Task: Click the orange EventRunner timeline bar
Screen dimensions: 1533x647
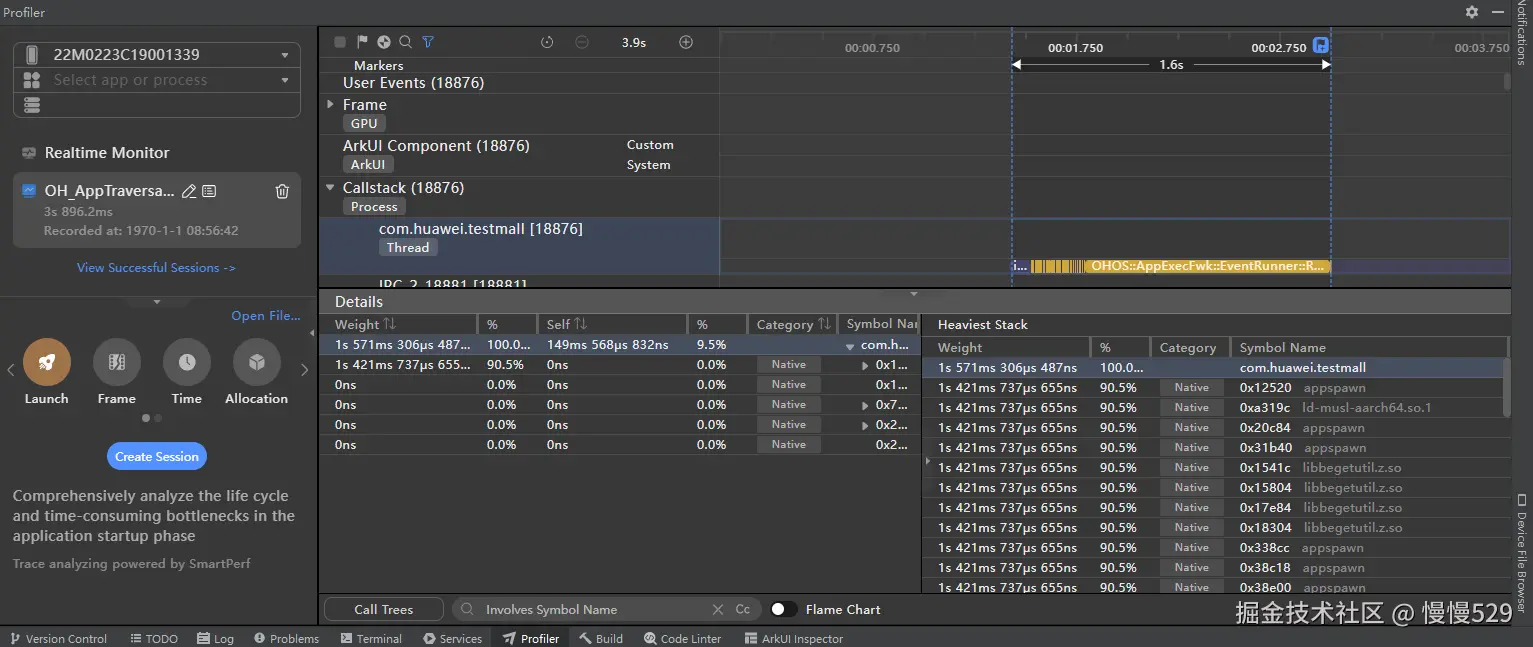Action: click(1208, 266)
